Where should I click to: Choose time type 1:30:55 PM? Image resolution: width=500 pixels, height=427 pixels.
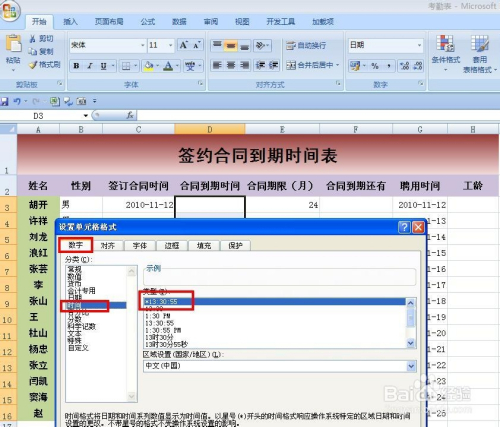pyautogui.click(x=163, y=330)
